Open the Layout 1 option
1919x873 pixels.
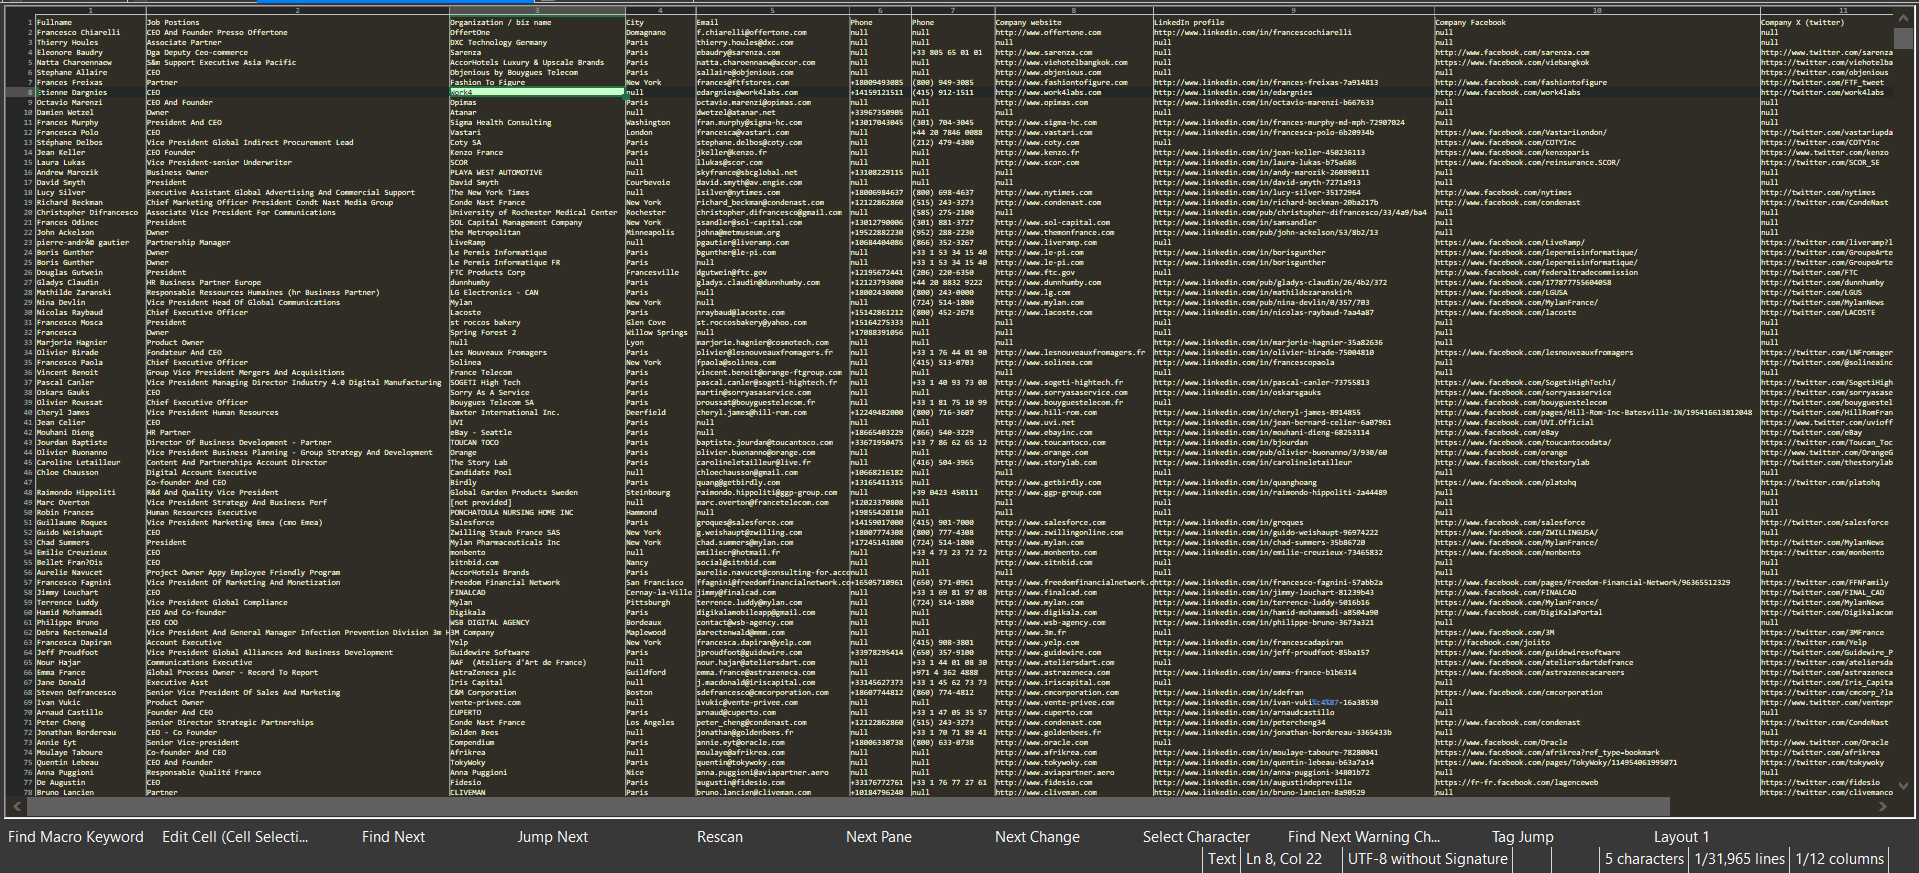pos(1681,837)
